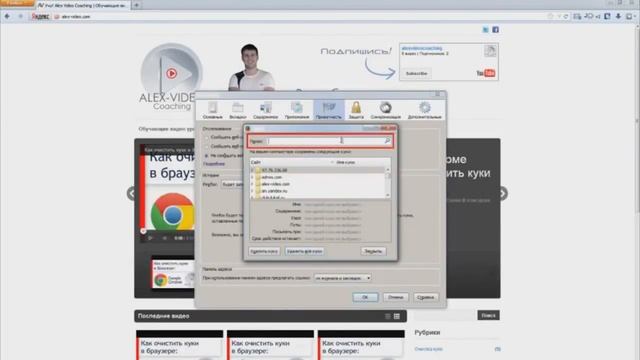Click the small thumbnail below the slider video
Screen dimensions: 640x360
(172, 273)
